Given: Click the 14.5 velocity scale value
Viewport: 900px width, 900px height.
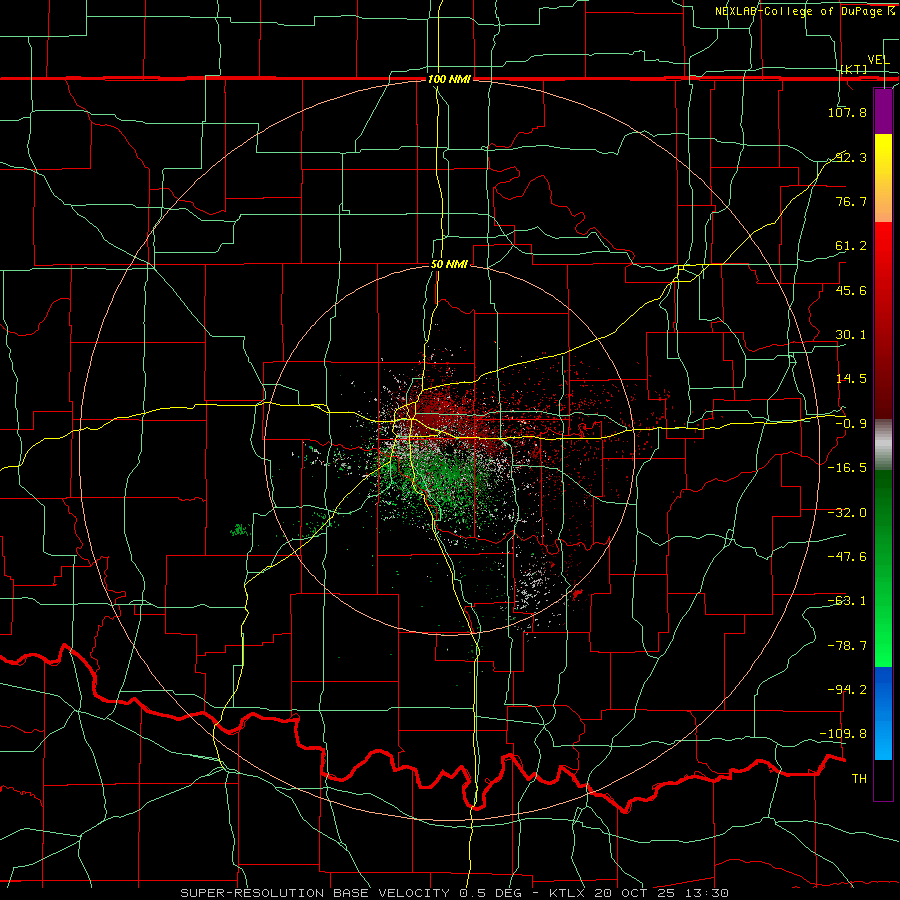Looking at the screenshot, I should click(x=851, y=379).
